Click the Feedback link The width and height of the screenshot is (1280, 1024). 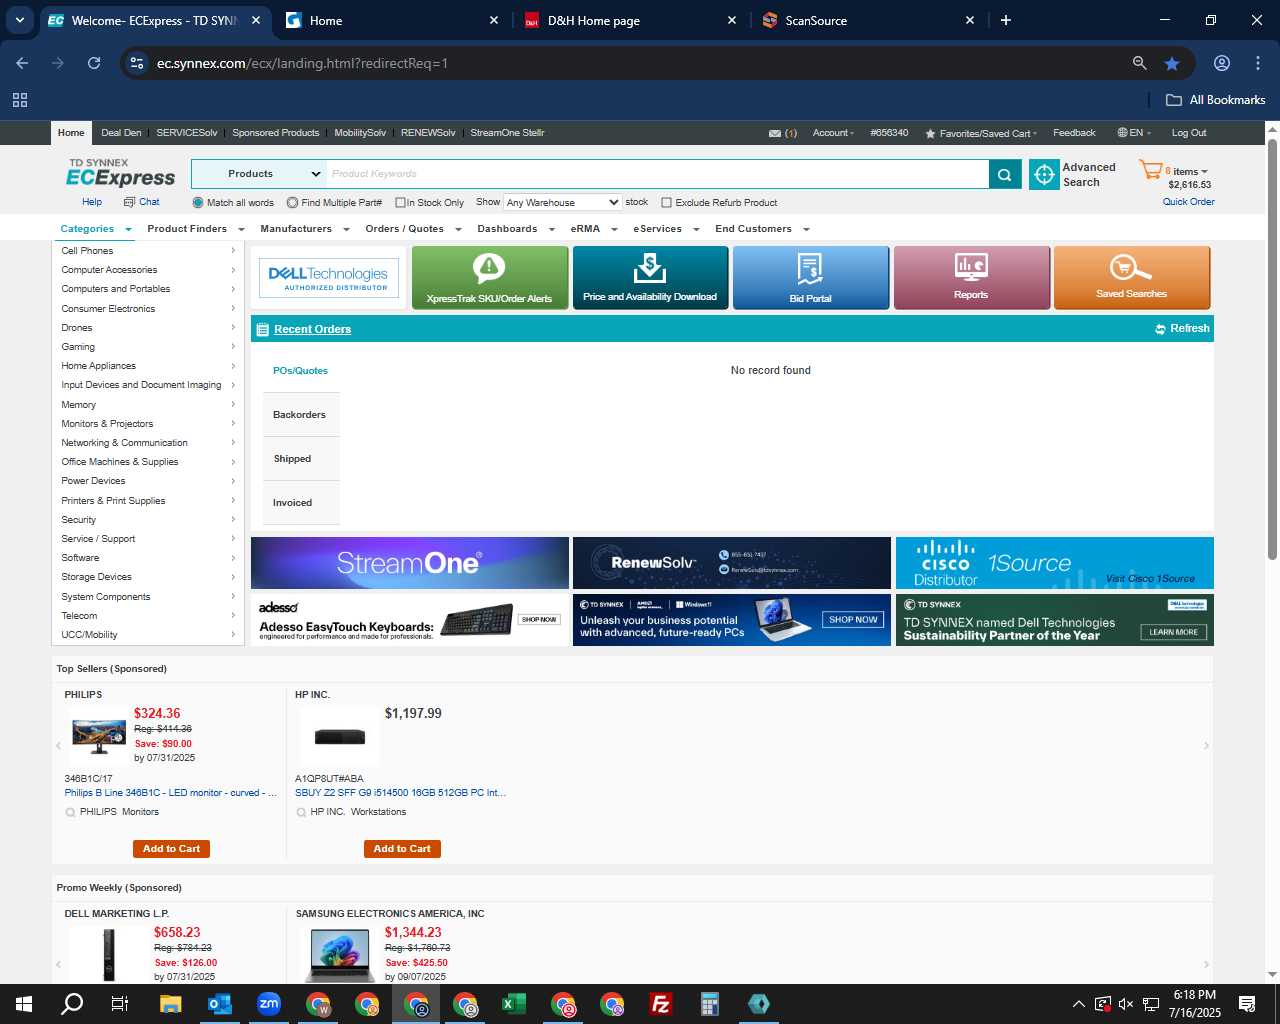click(1074, 133)
